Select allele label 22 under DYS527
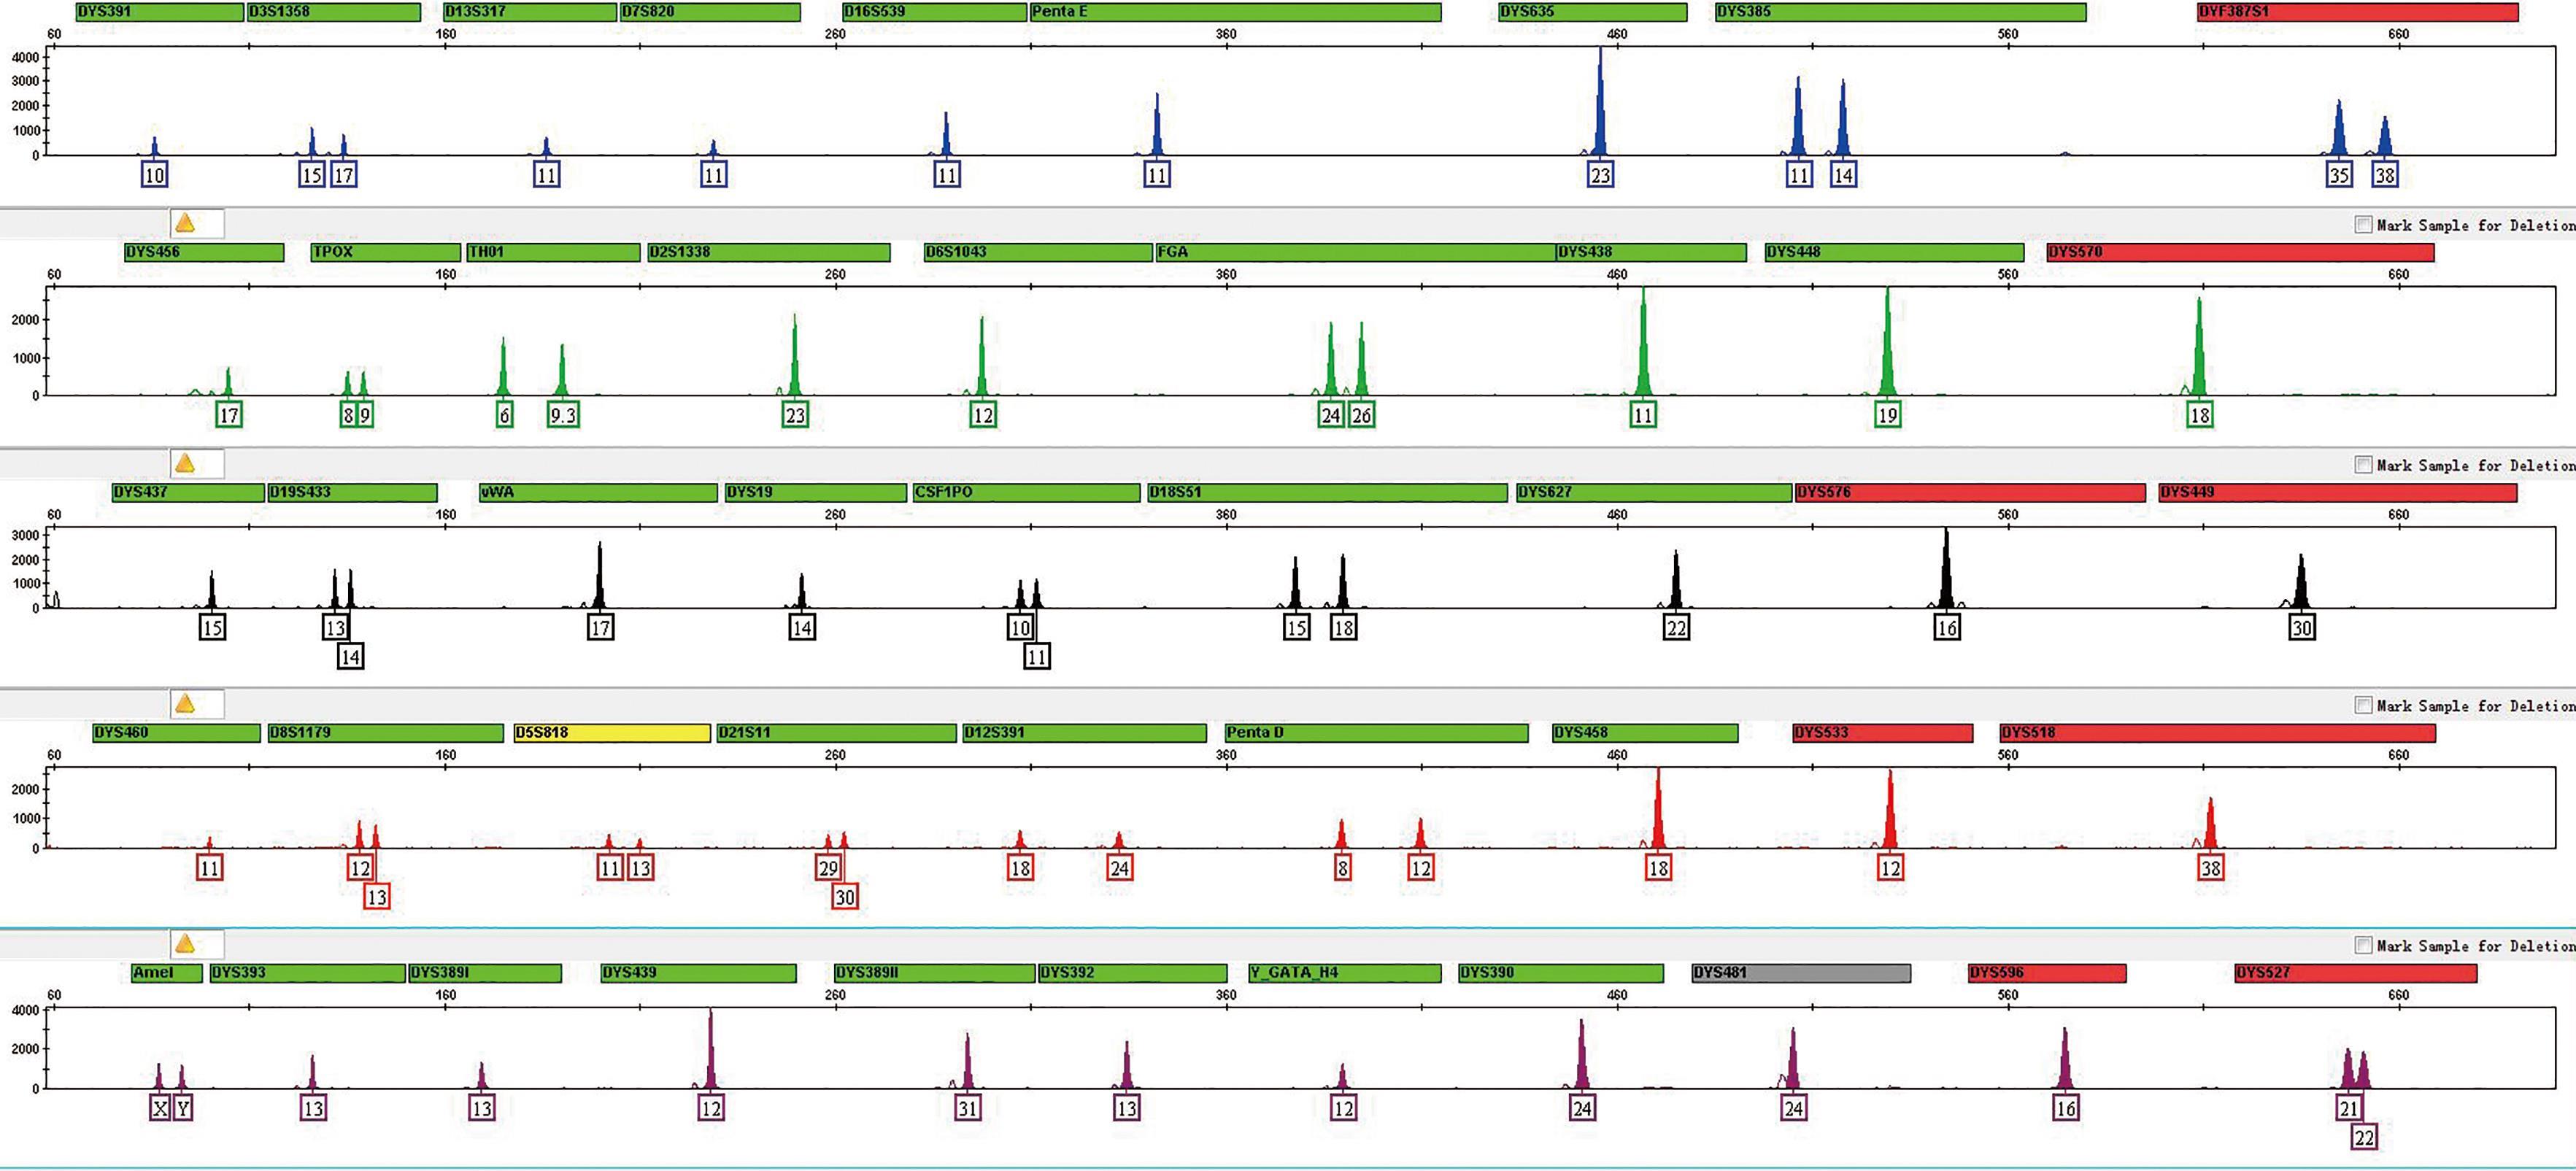 click(2364, 1138)
